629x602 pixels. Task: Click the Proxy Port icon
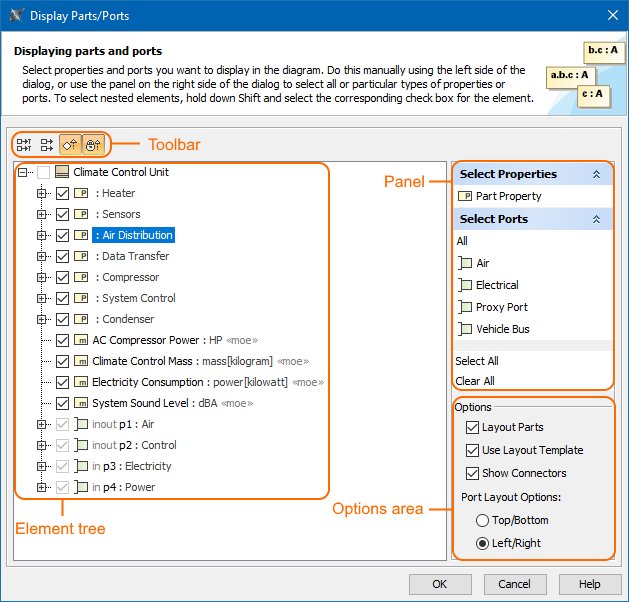tap(465, 307)
